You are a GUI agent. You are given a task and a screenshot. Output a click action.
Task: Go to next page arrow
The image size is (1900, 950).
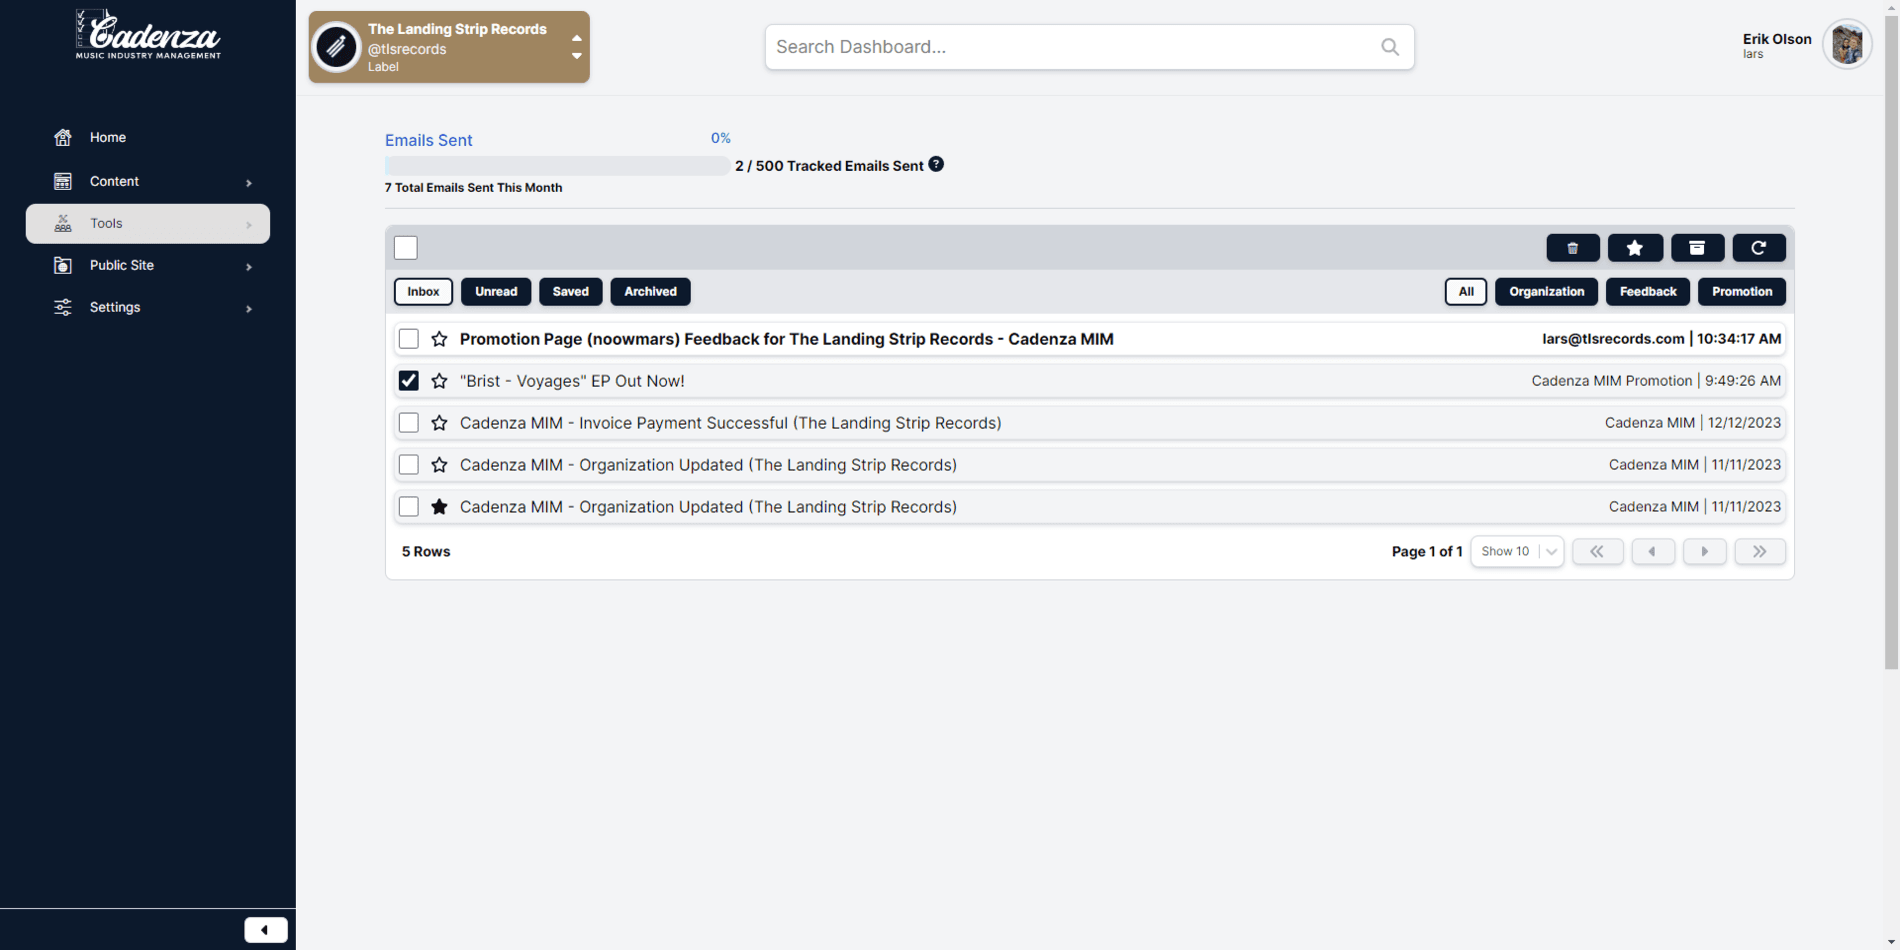1705,551
